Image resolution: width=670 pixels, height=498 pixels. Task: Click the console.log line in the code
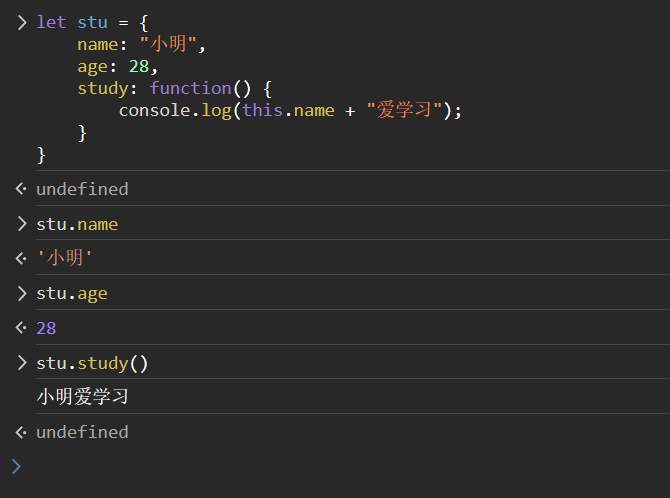tap(290, 110)
